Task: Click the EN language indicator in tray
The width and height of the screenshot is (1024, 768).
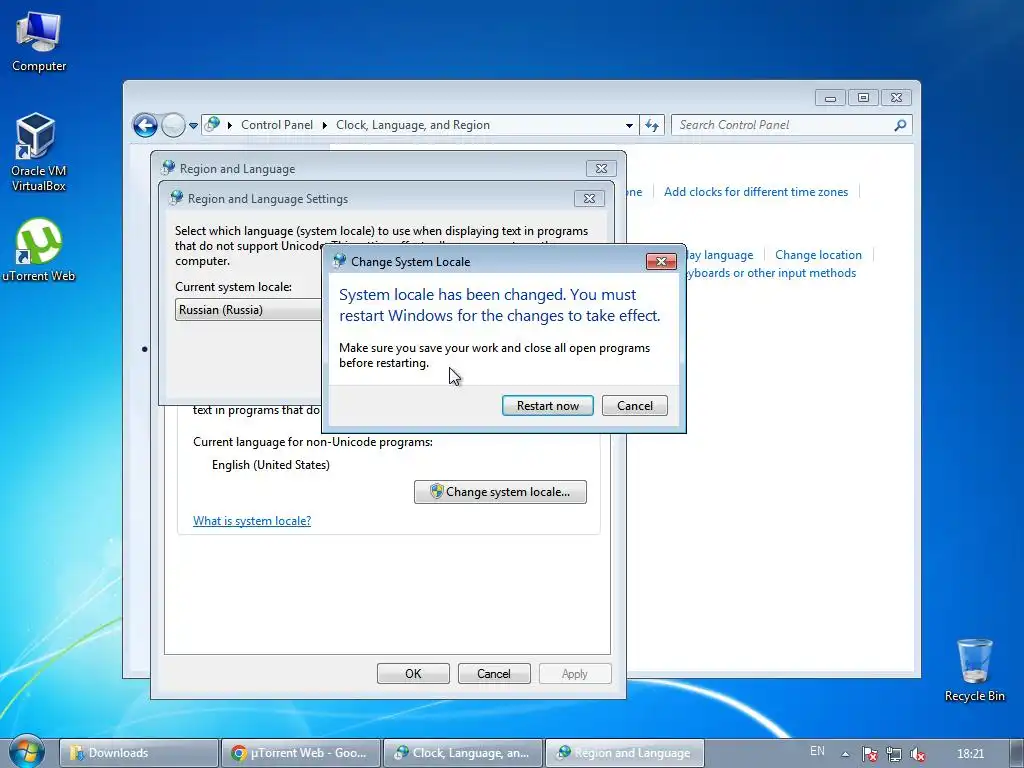Action: [x=817, y=751]
